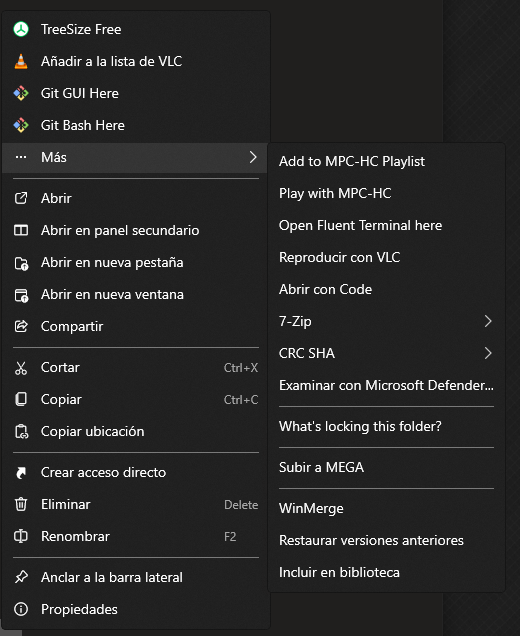
Task: Click the Propiedades info icon
Action: (x=21, y=610)
